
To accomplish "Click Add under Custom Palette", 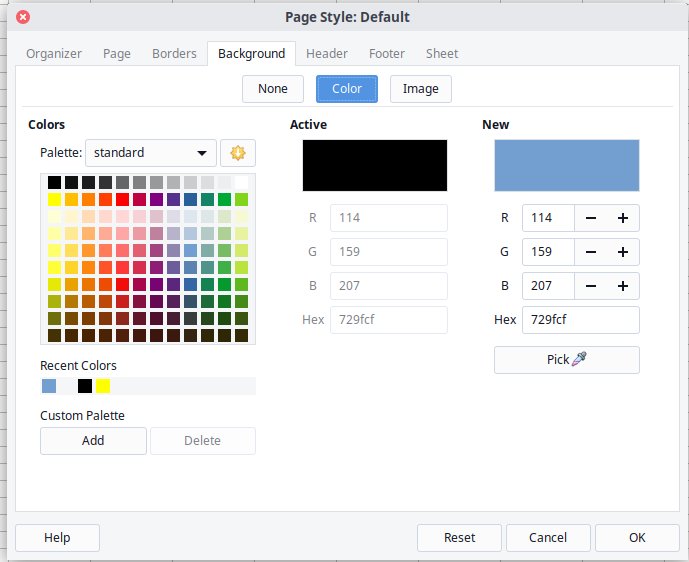I will tap(93, 441).
